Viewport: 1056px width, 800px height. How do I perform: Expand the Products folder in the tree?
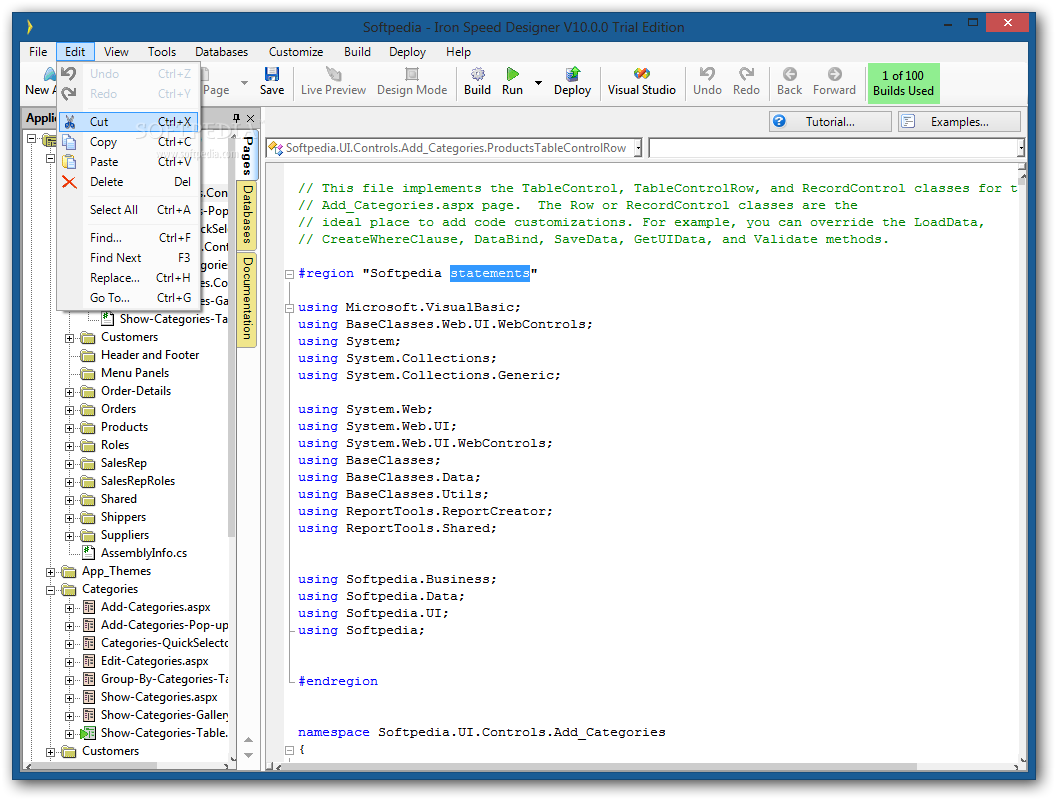pos(69,428)
